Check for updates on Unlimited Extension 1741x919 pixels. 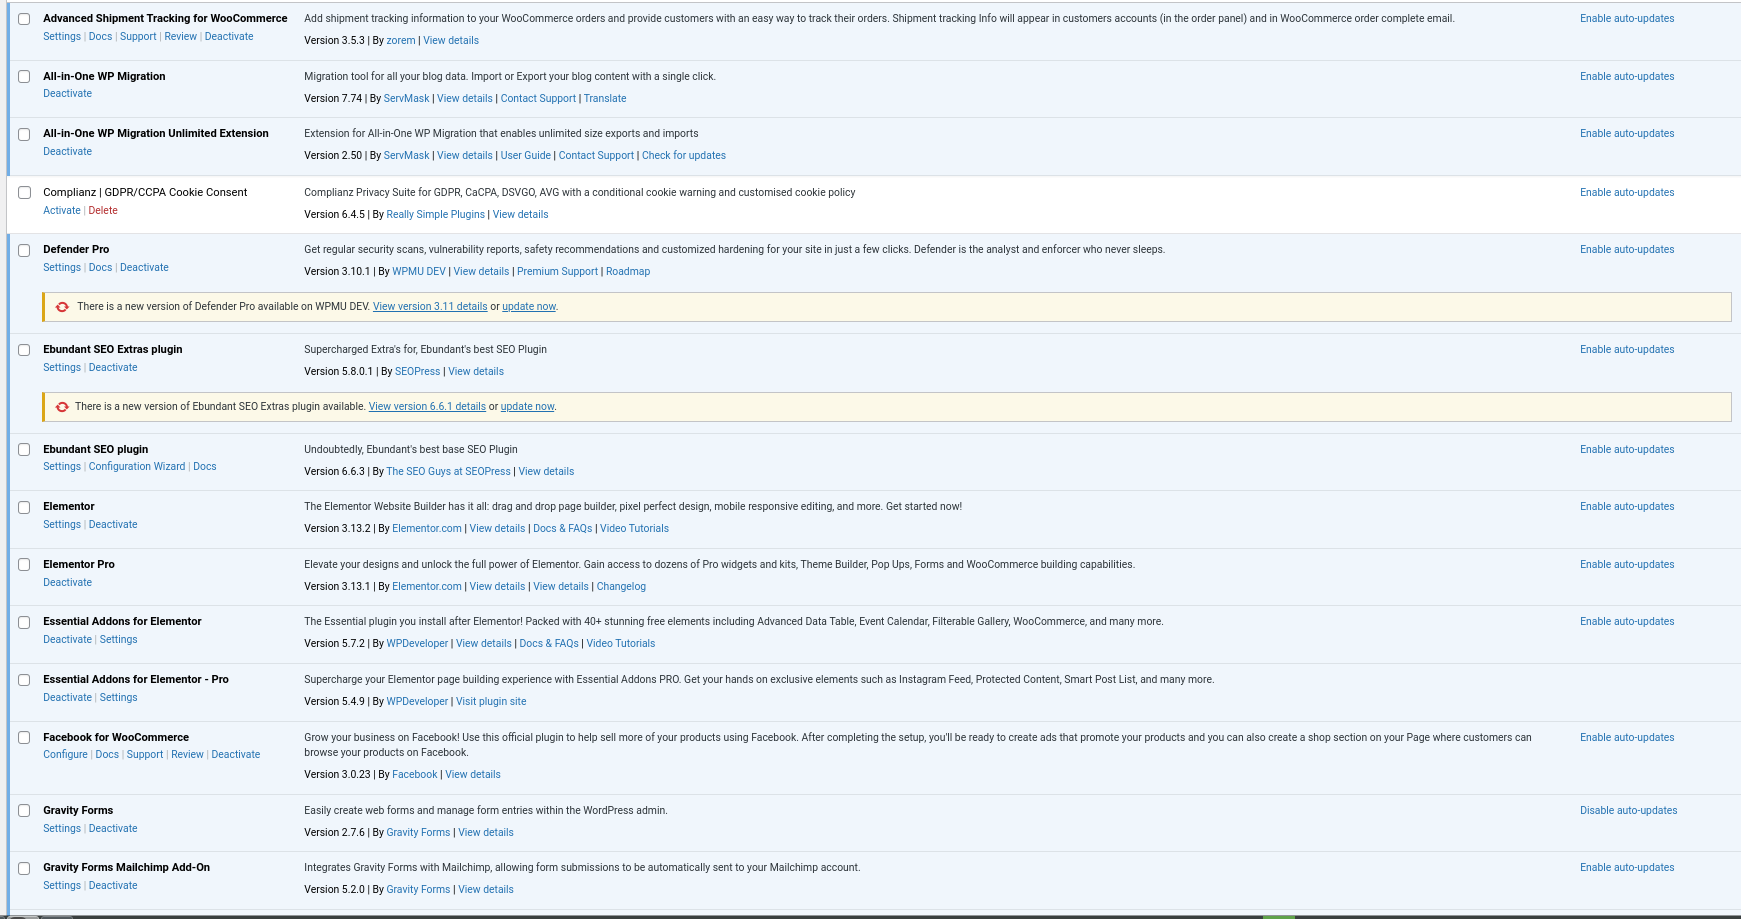683,156
